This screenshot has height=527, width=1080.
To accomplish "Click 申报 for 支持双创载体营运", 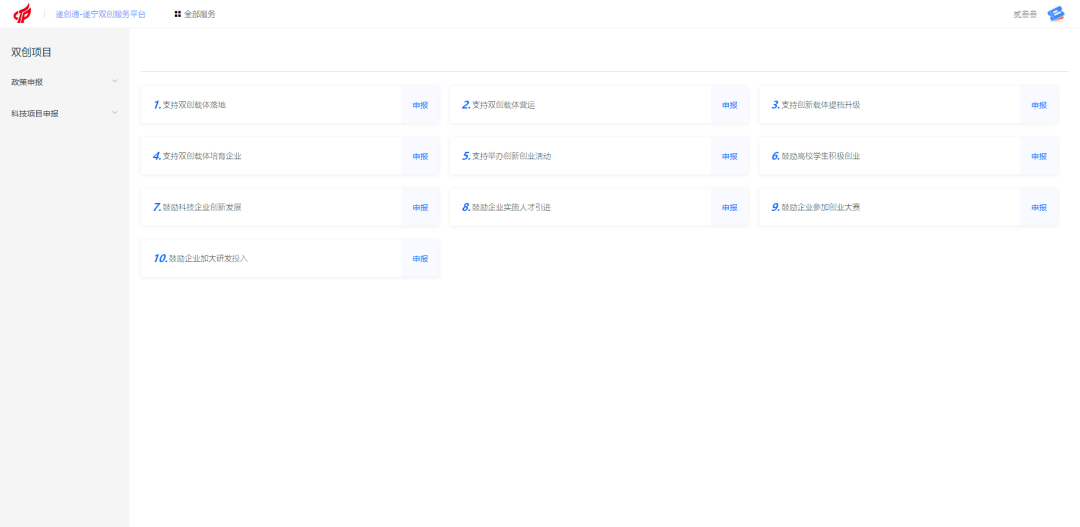I will (730, 105).
